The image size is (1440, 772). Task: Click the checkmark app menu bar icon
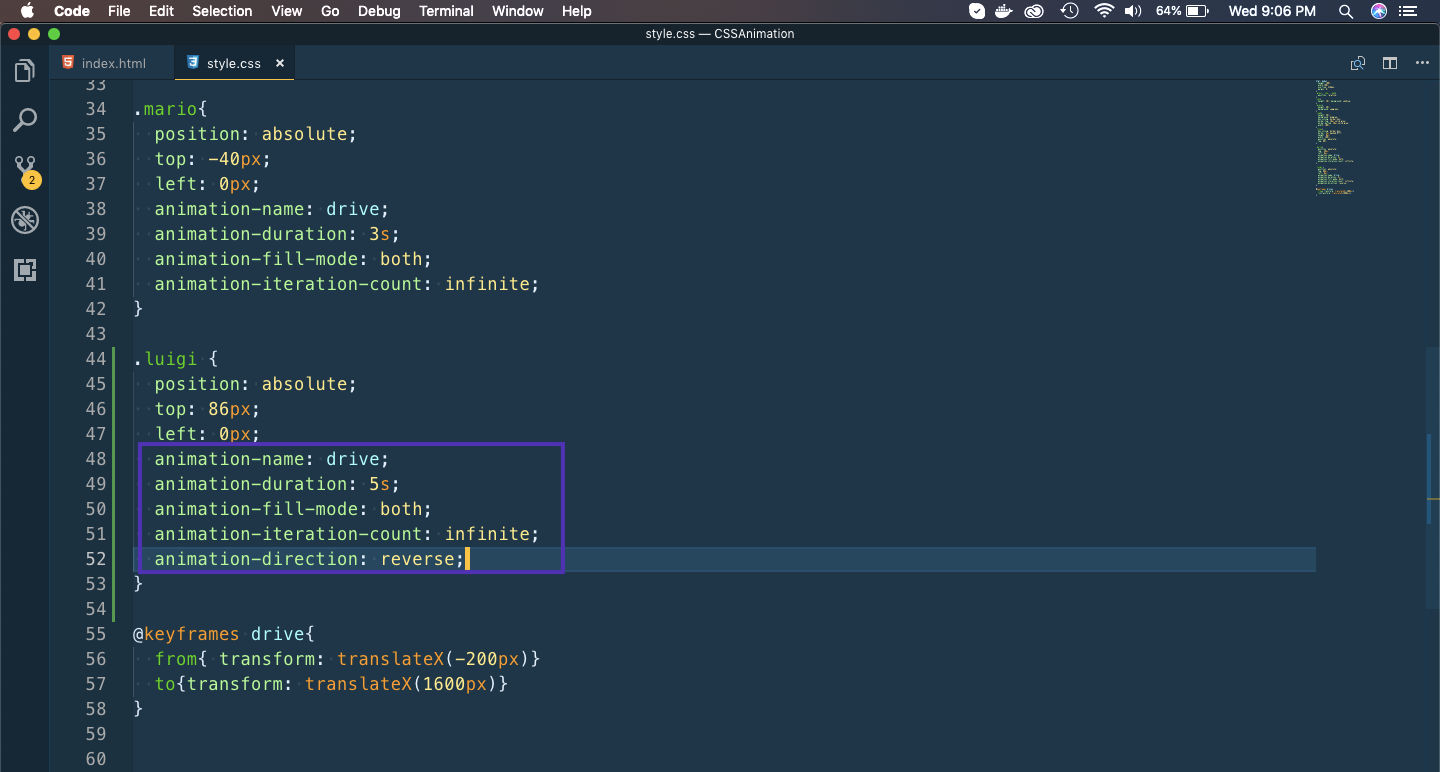tap(977, 11)
